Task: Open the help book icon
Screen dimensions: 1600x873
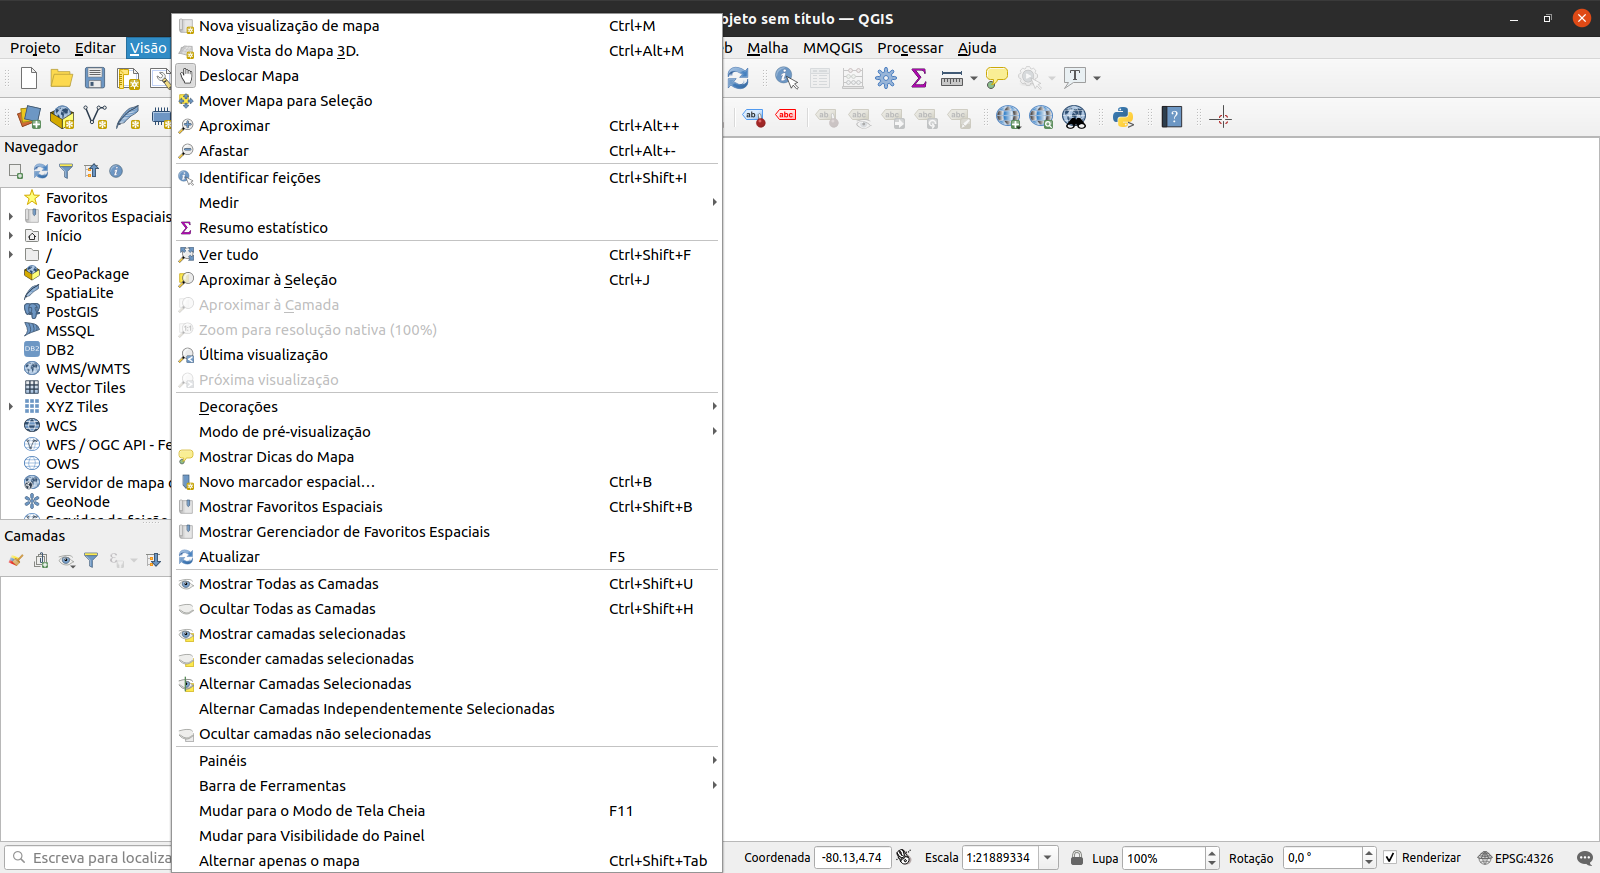Action: coord(1172,117)
